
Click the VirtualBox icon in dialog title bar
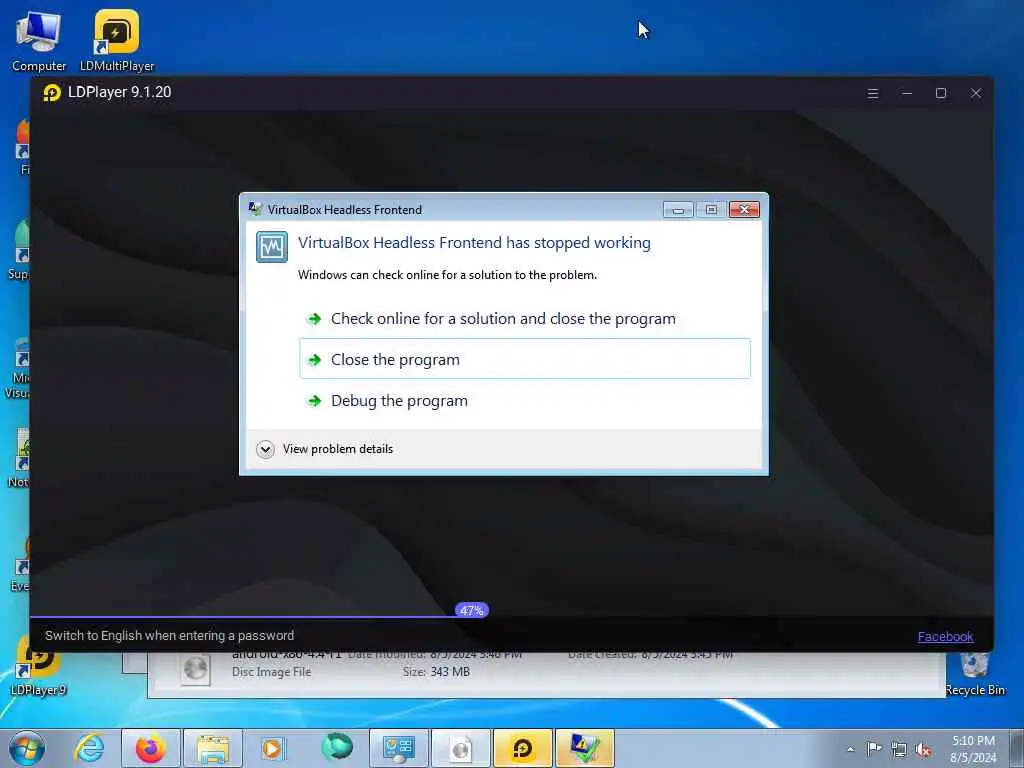[255, 209]
